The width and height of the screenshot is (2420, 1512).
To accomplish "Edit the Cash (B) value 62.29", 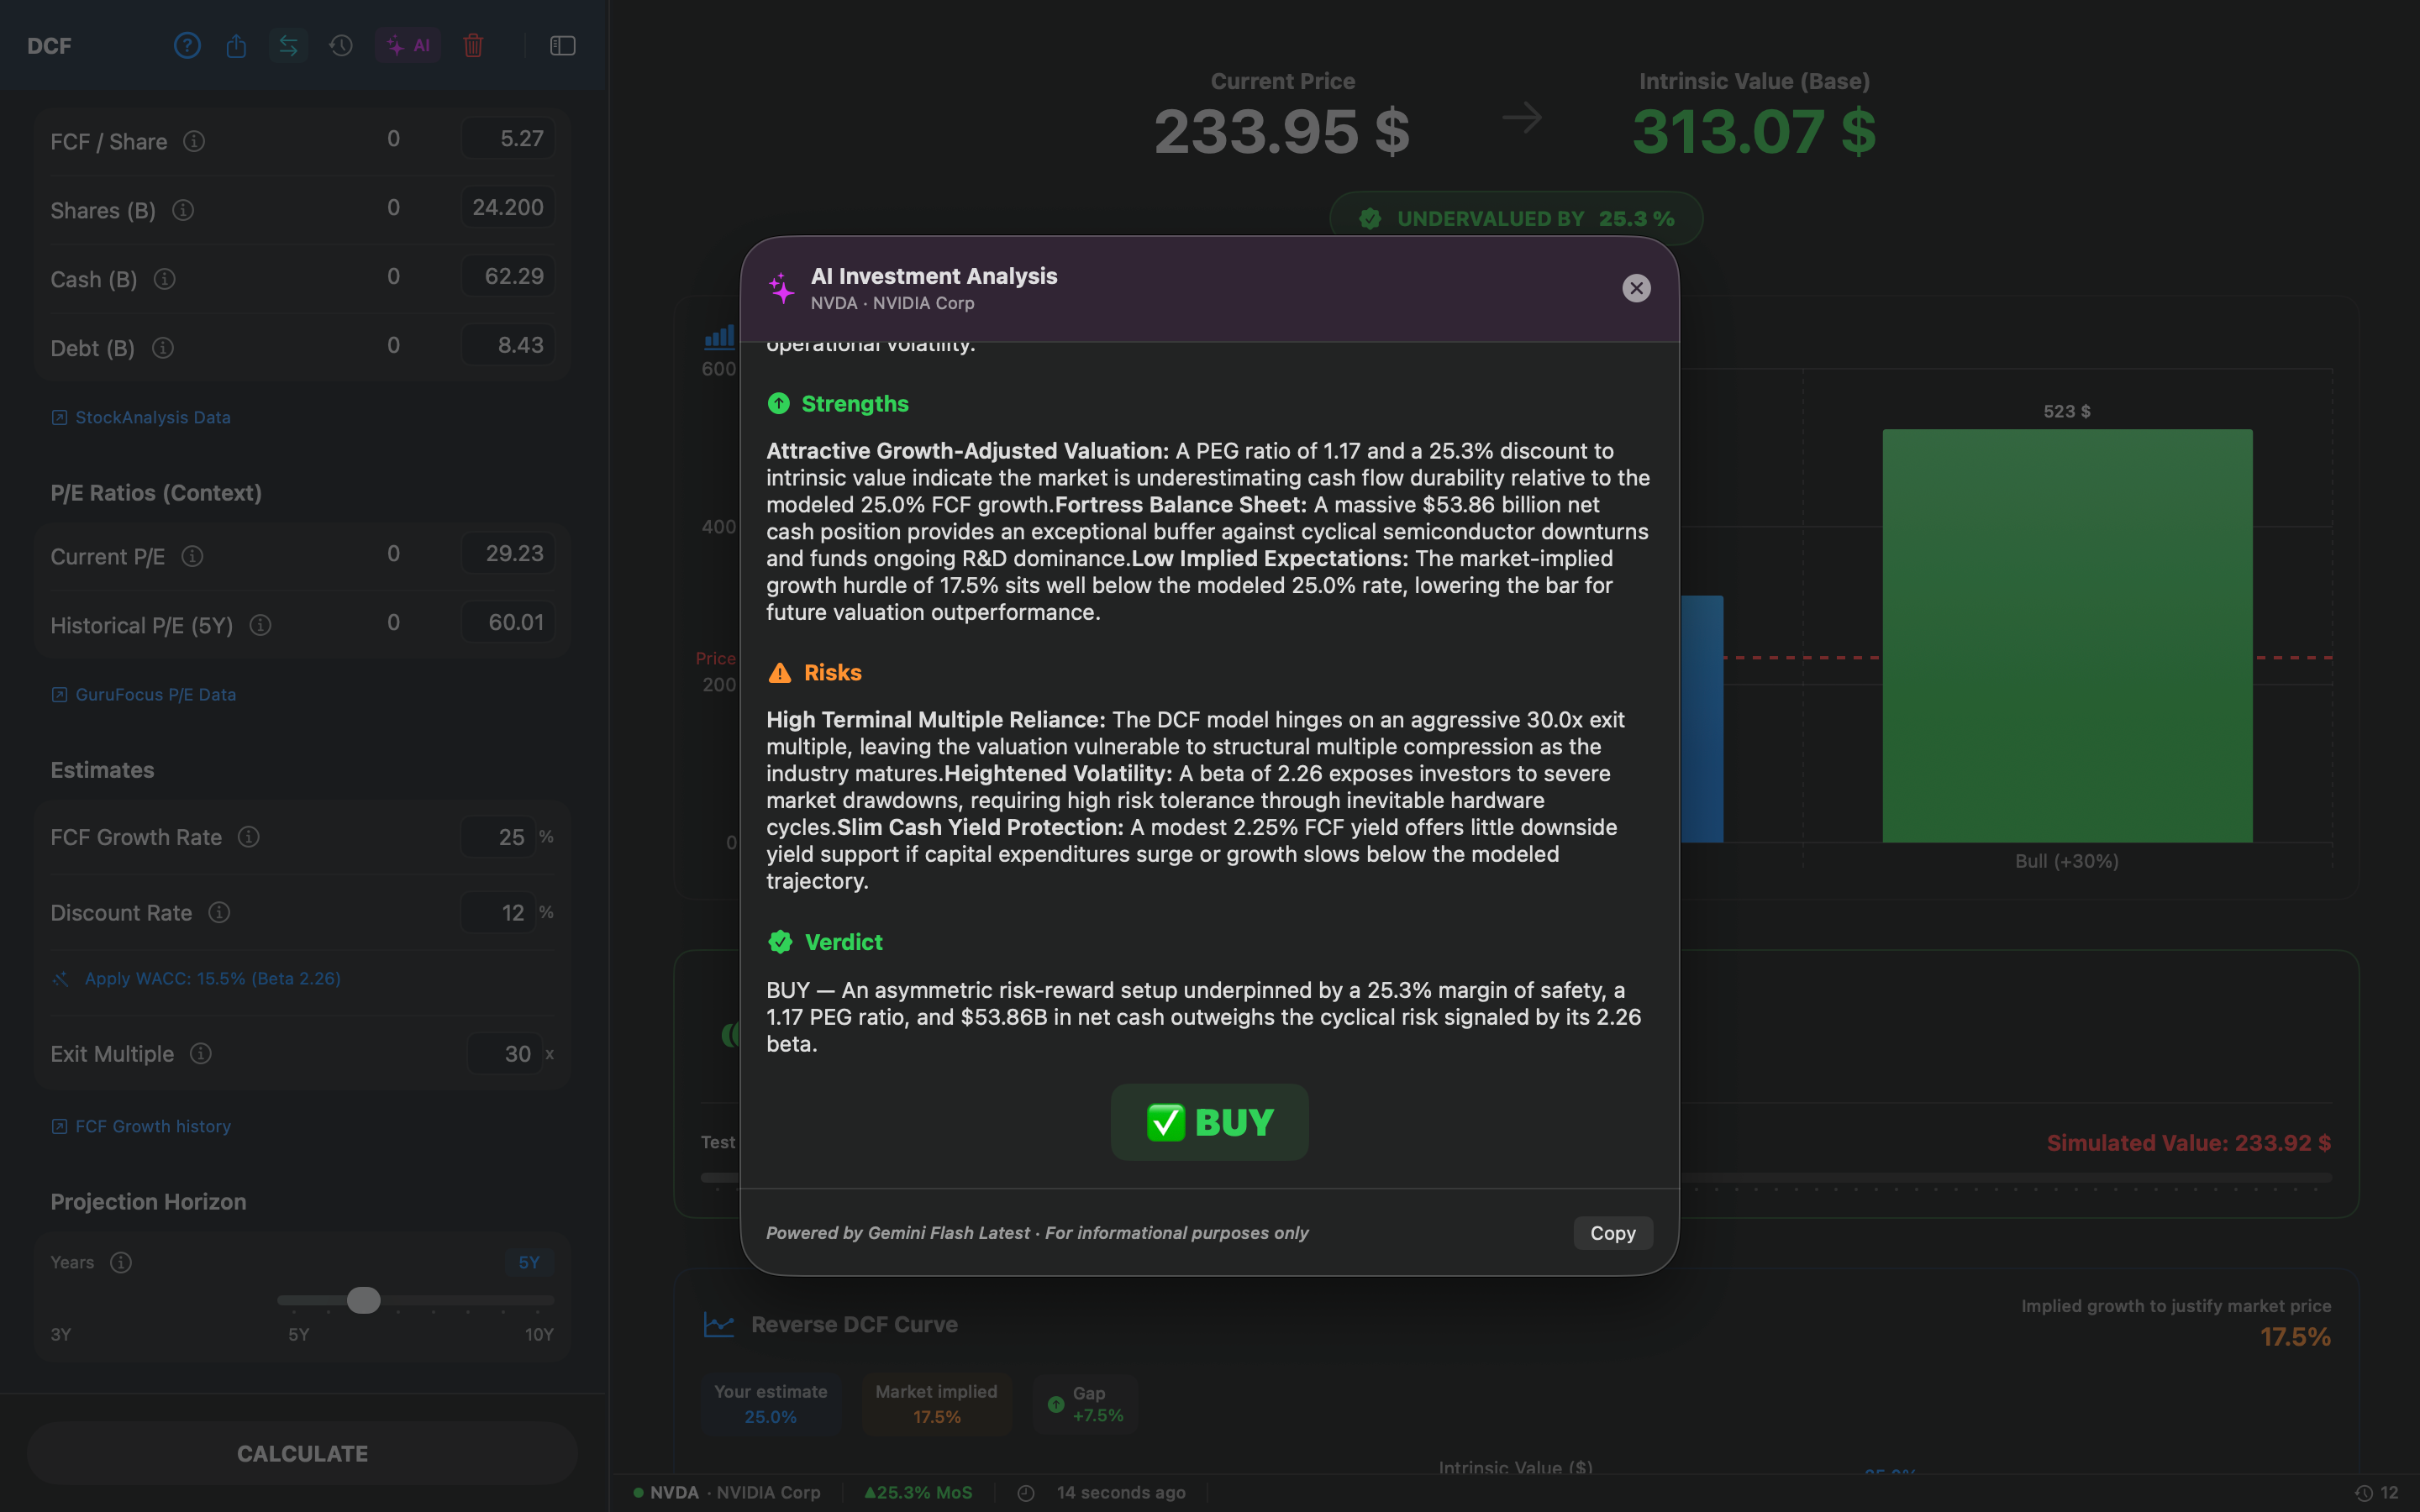I will point(508,276).
